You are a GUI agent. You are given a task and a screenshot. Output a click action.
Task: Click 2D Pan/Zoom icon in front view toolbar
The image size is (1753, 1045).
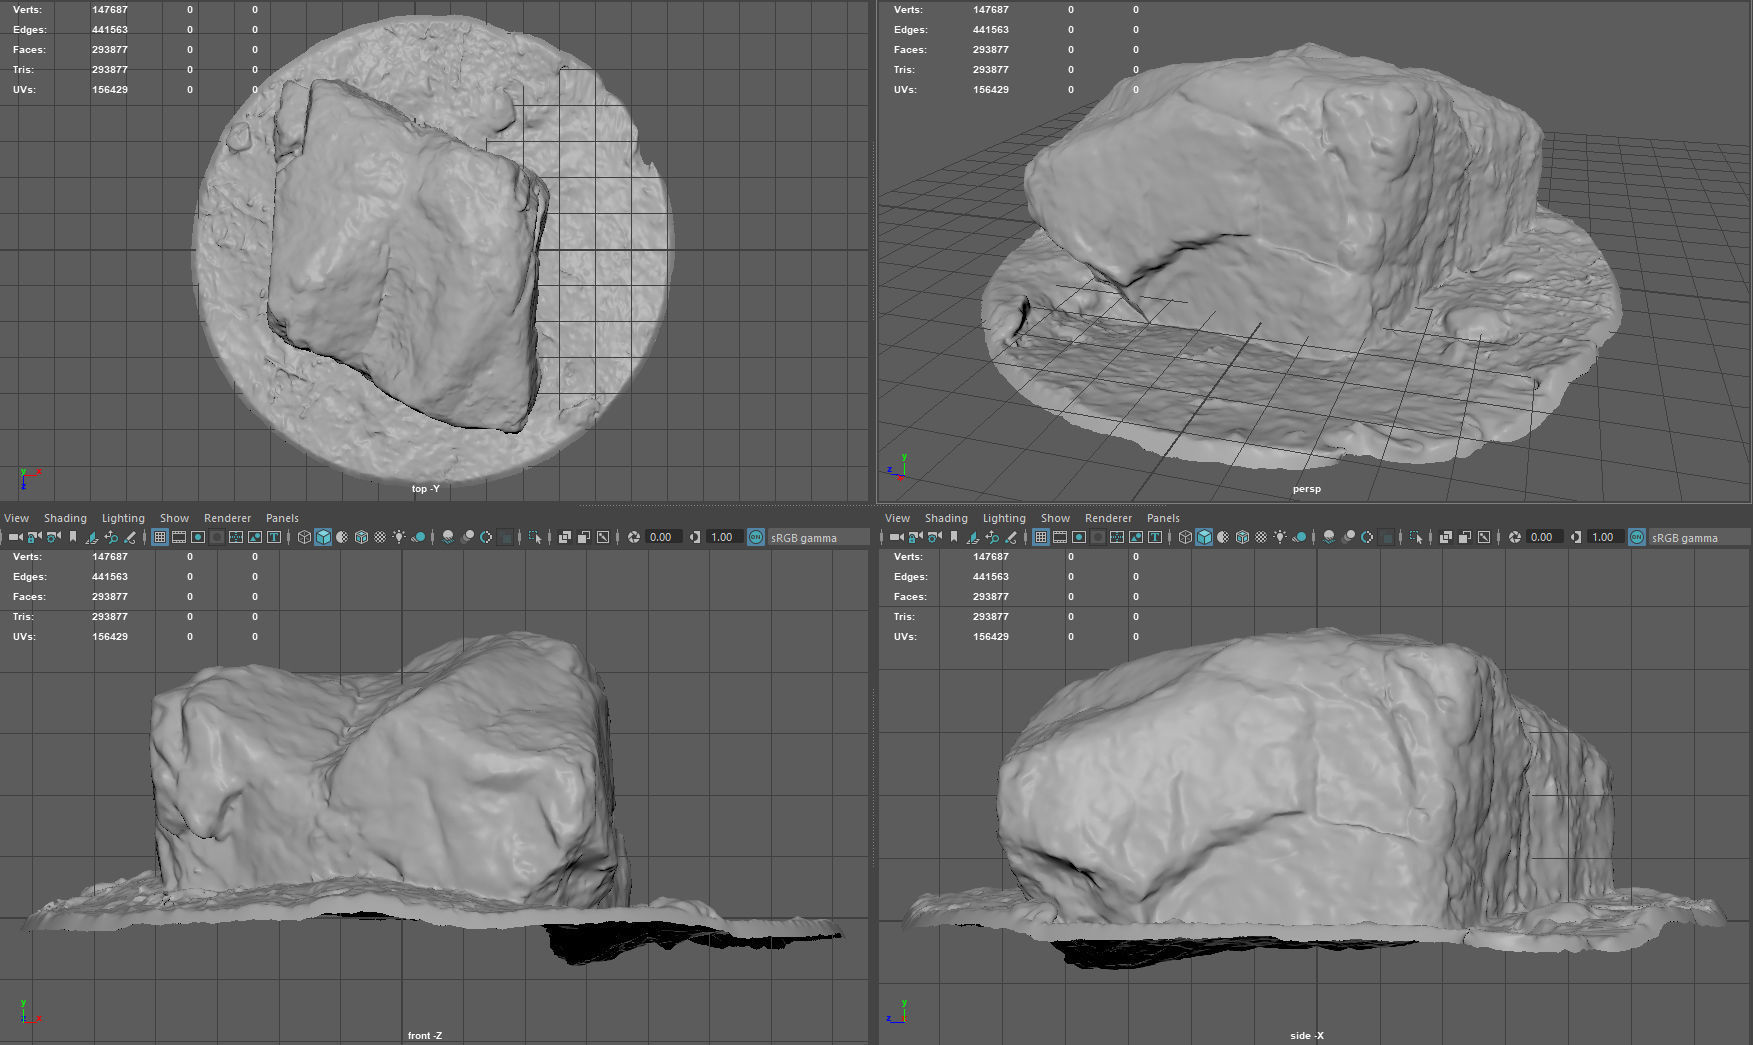[111, 537]
